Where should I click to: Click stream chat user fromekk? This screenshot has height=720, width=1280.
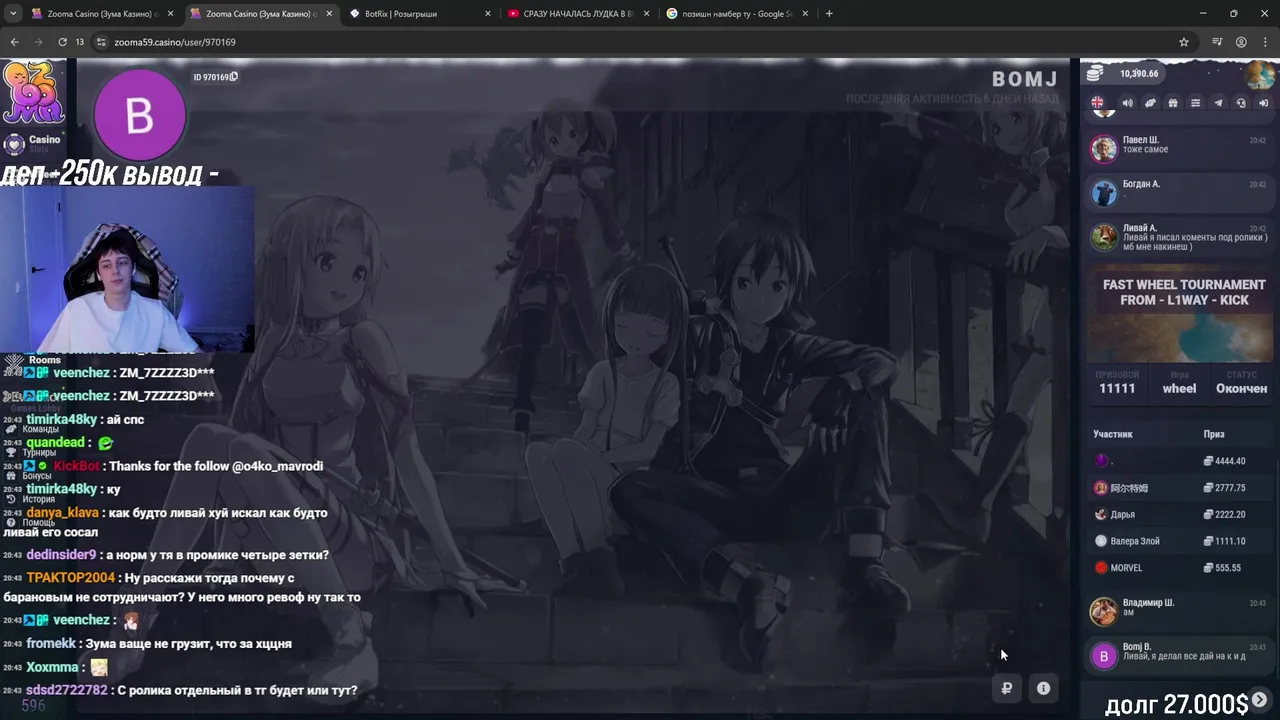[50, 644]
